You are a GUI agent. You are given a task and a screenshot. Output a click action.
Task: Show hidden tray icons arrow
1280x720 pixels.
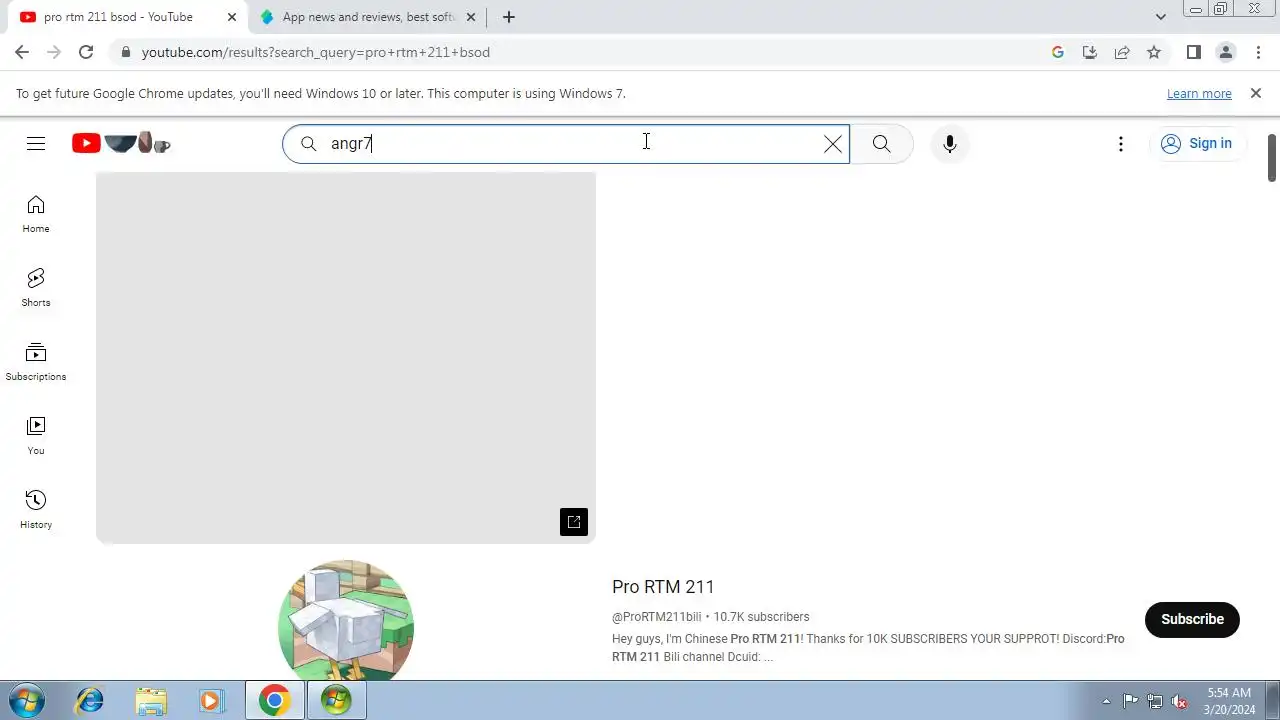coord(1106,701)
